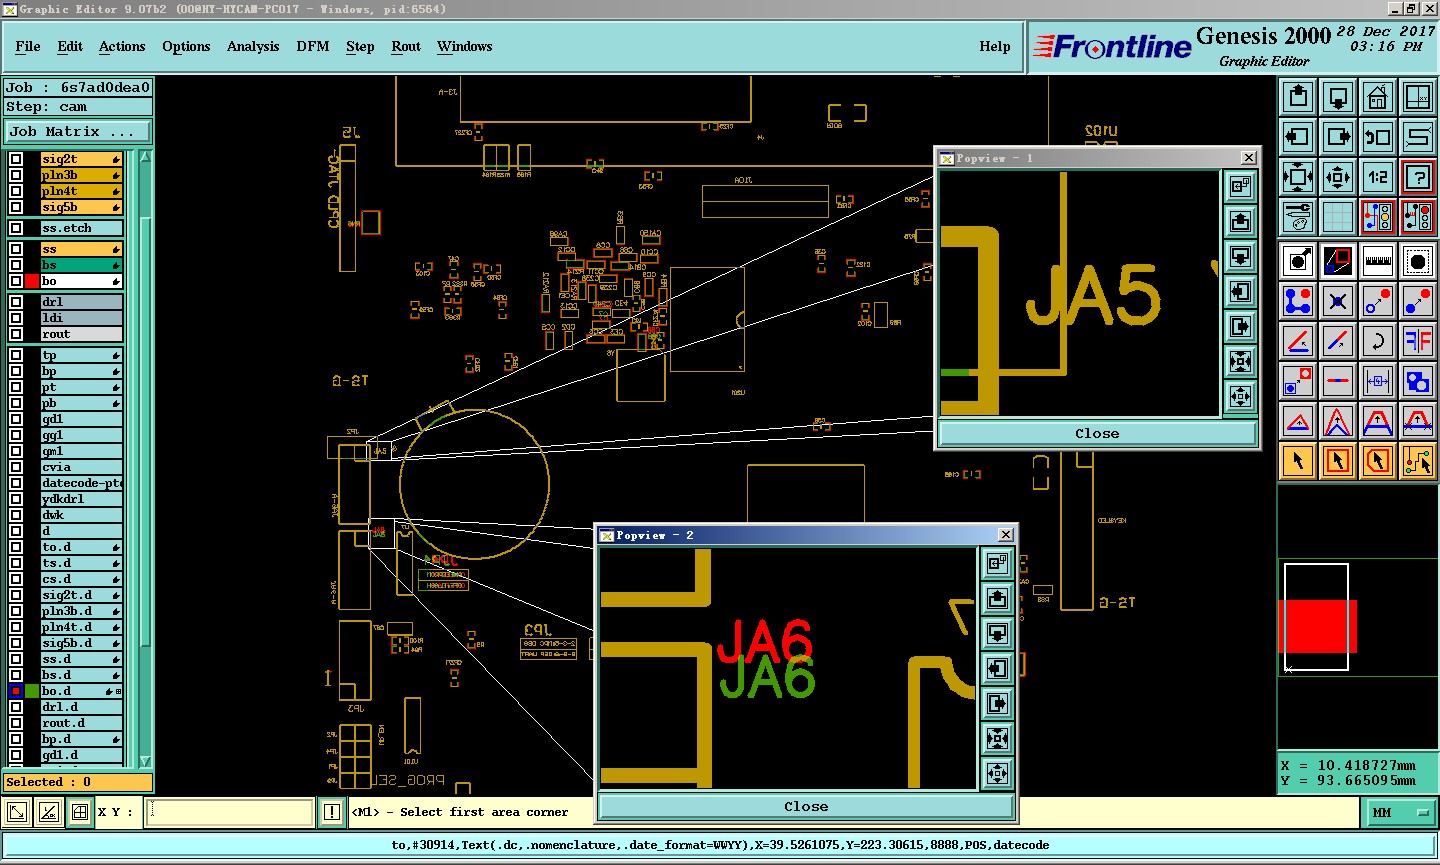Click the Home view house icon
The width and height of the screenshot is (1440, 865).
pos(1378,97)
